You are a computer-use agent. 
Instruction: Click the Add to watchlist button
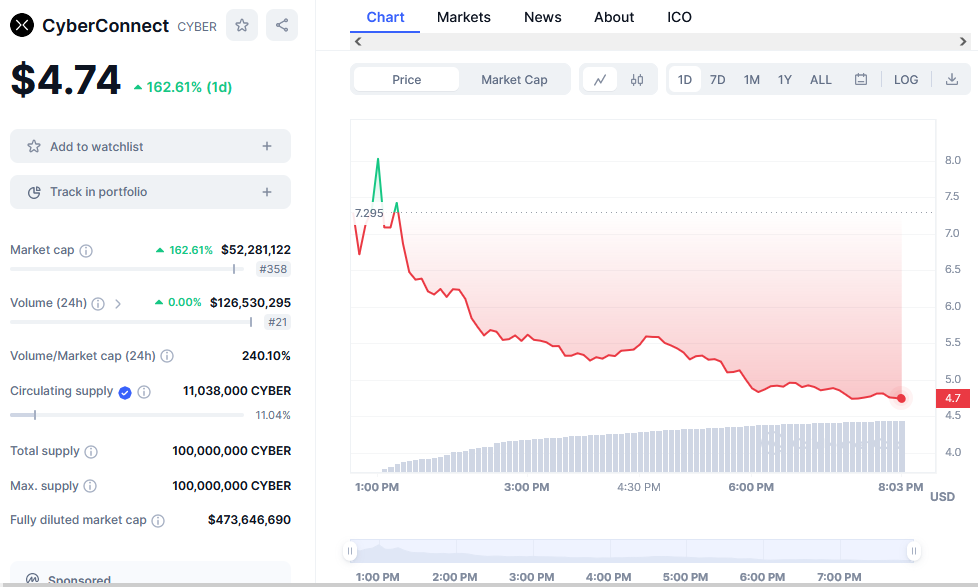150,146
